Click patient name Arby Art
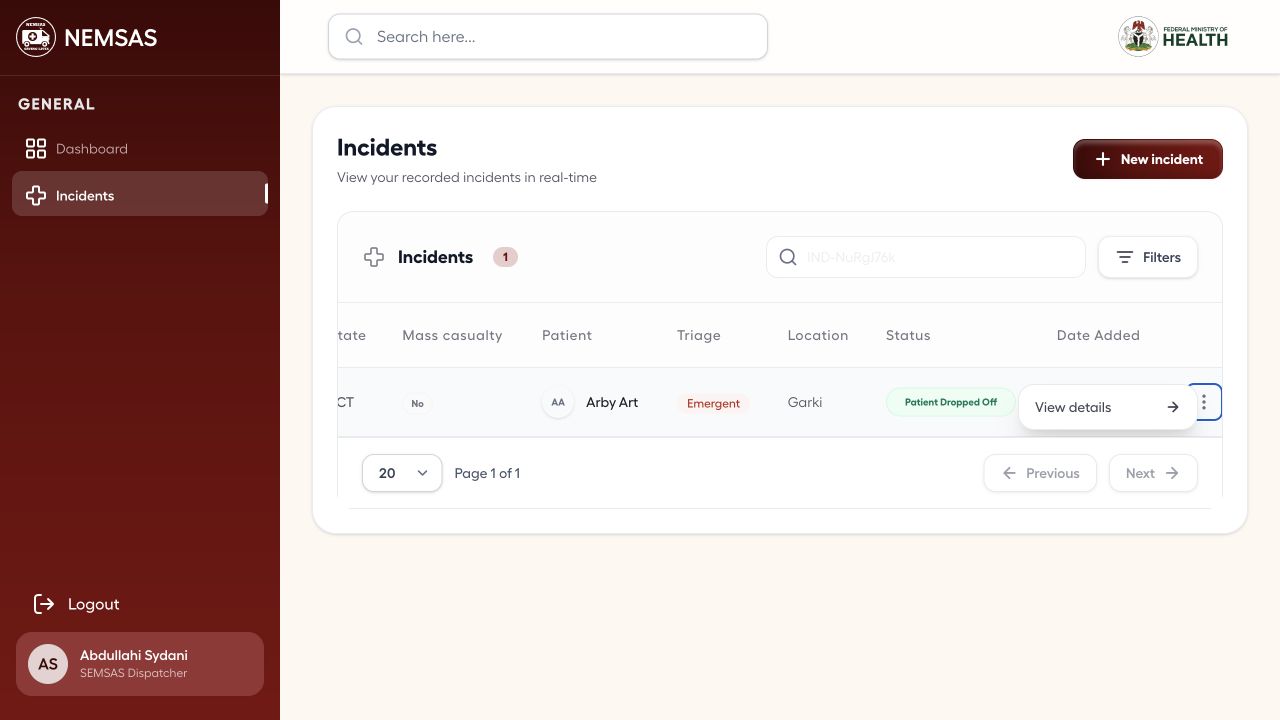The image size is (1280, 720). coord(612,402)
